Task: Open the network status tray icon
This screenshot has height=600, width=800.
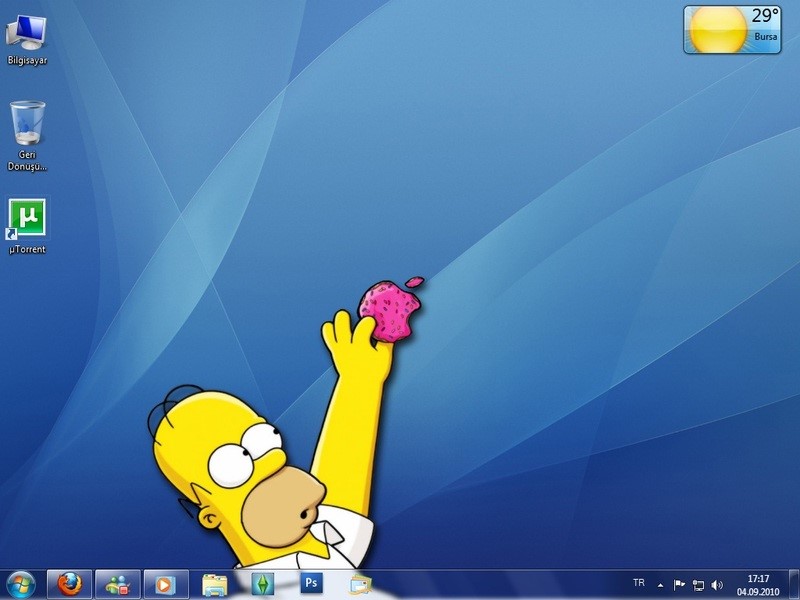Action: click(698, 585)
